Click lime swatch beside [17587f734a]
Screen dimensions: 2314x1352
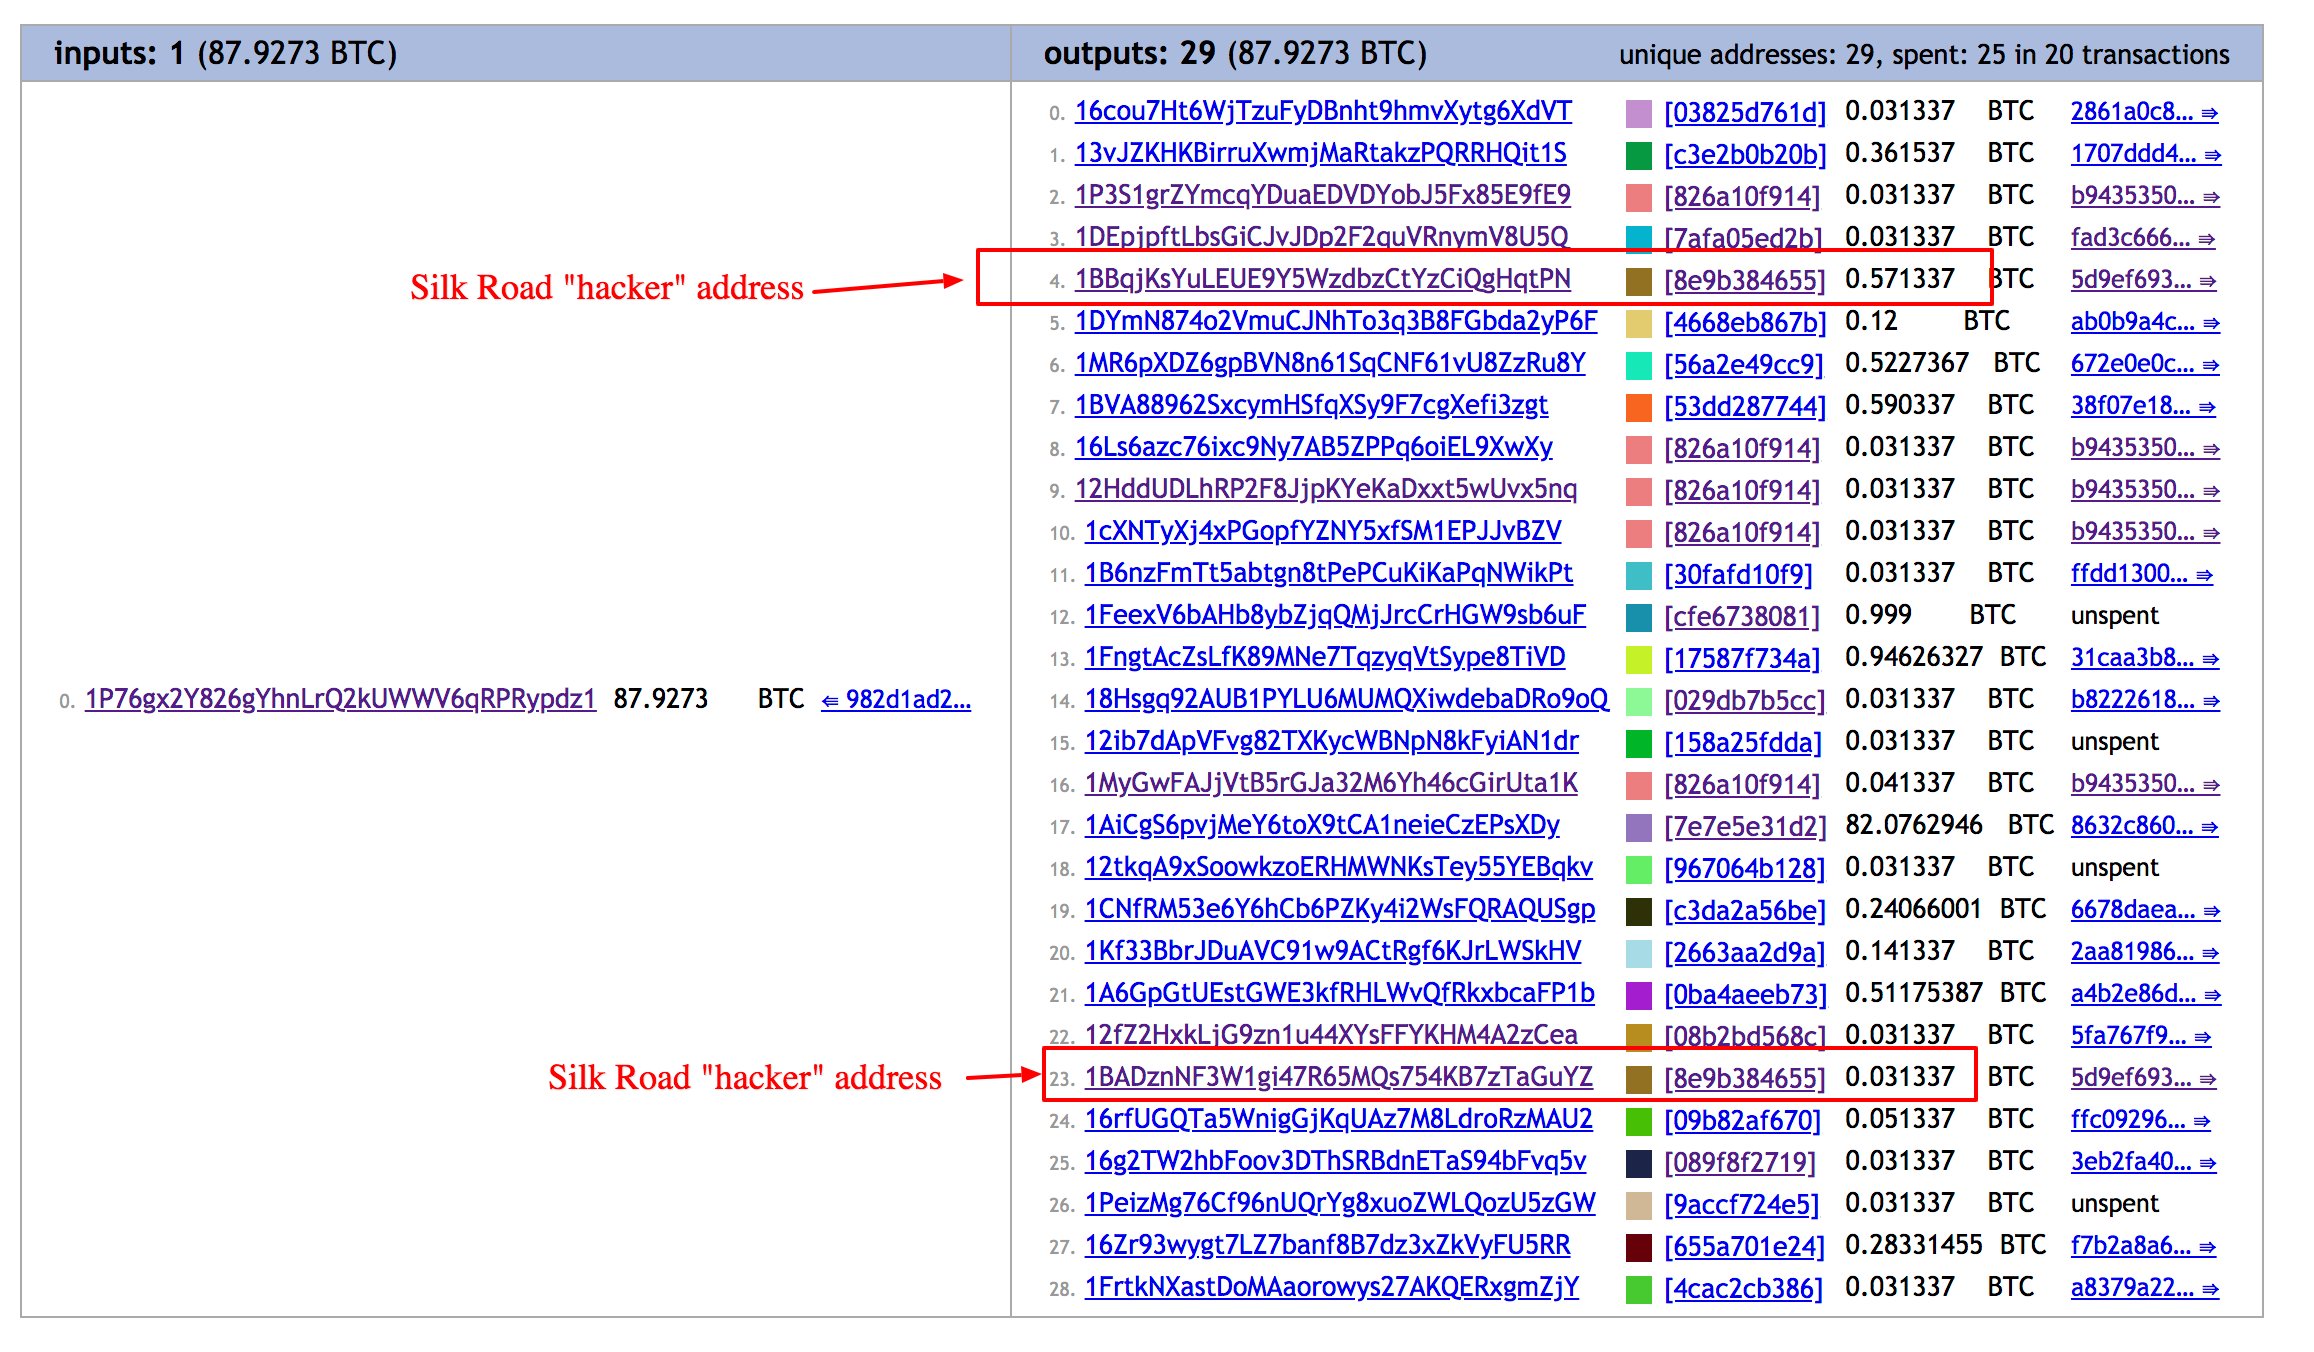coord(1639,660)
